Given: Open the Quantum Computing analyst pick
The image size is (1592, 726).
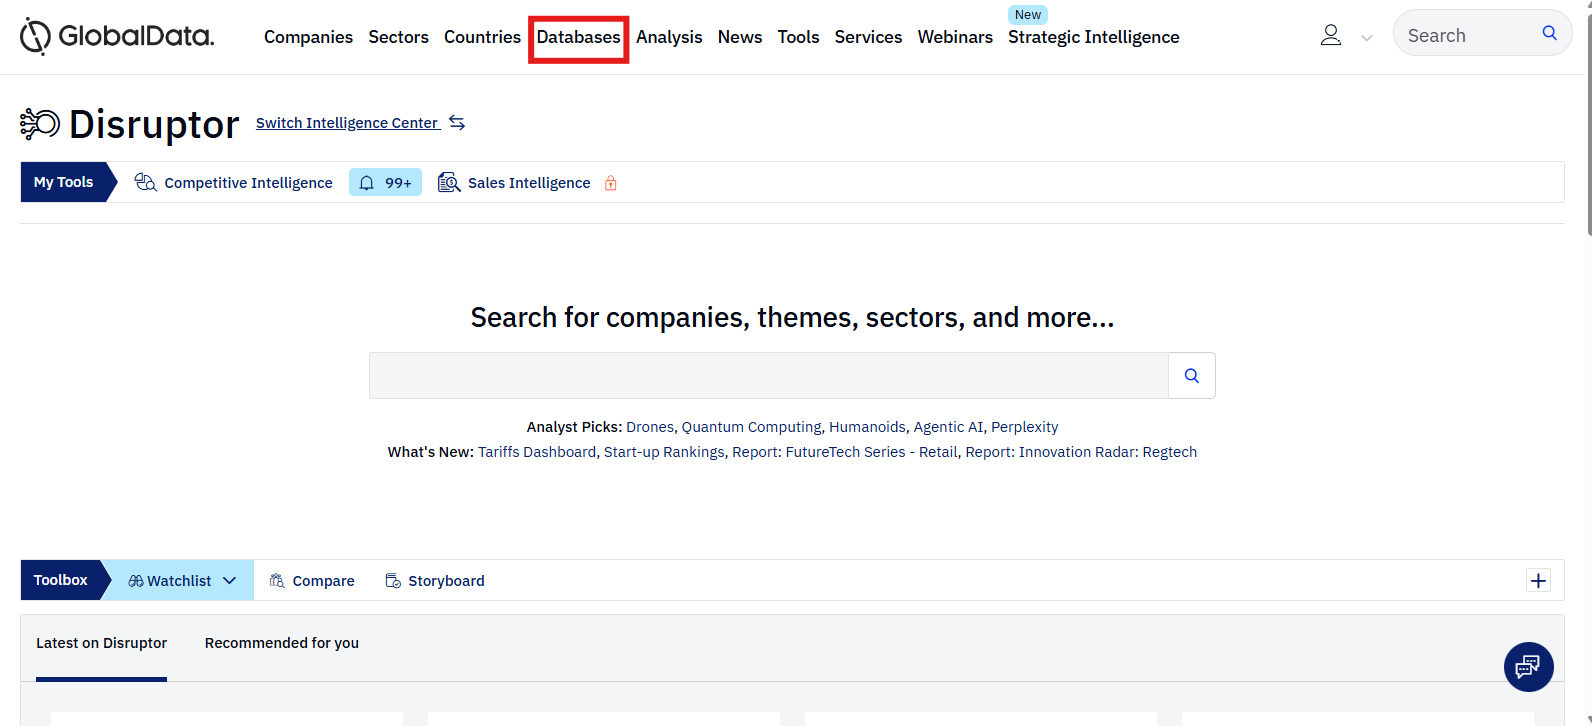Looking at the screenshot, I should point(751,427).
